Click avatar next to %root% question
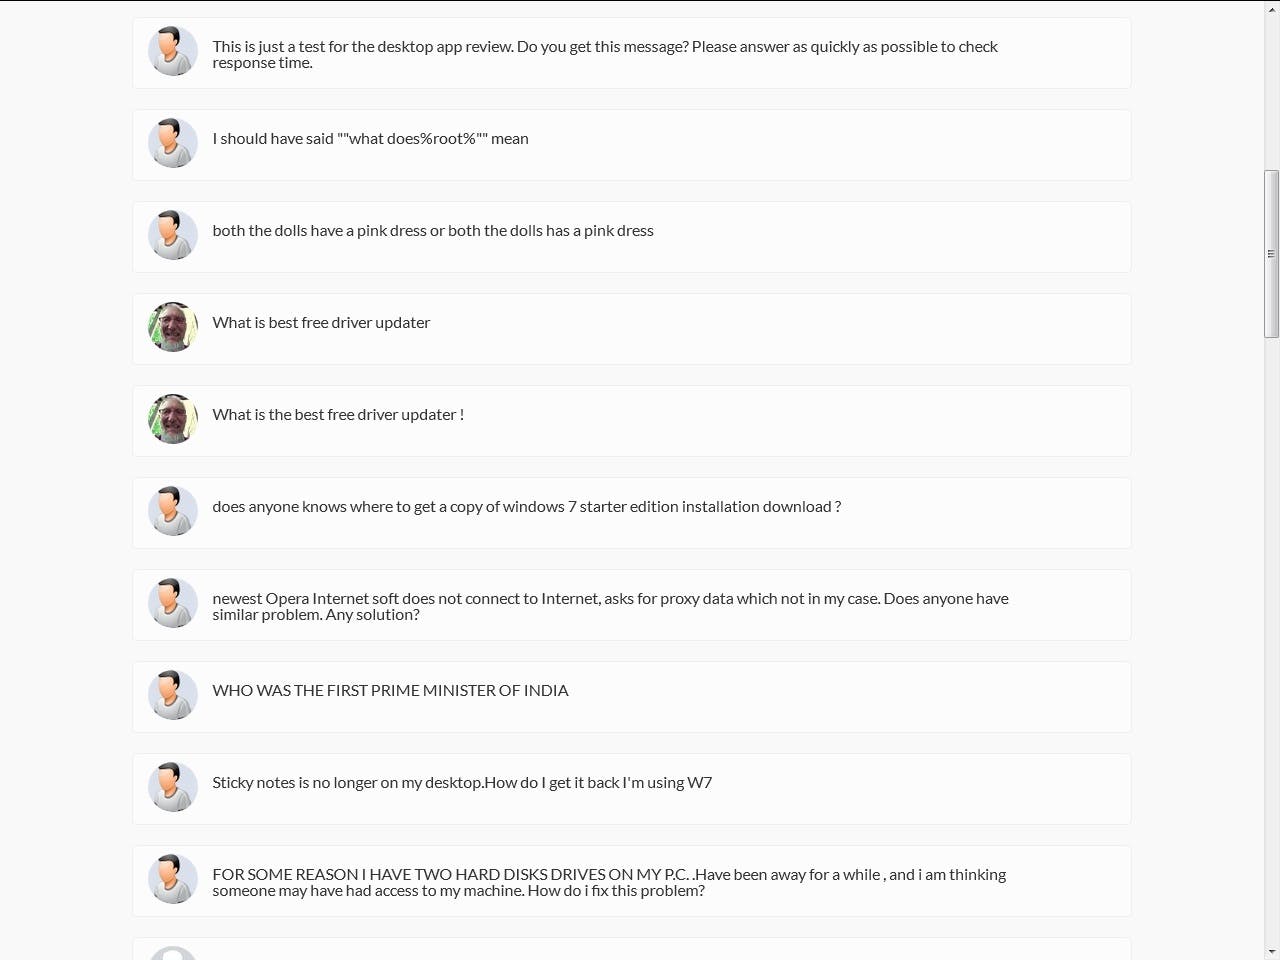Screen dimensions: 1280x960 (x=173, y=143)
